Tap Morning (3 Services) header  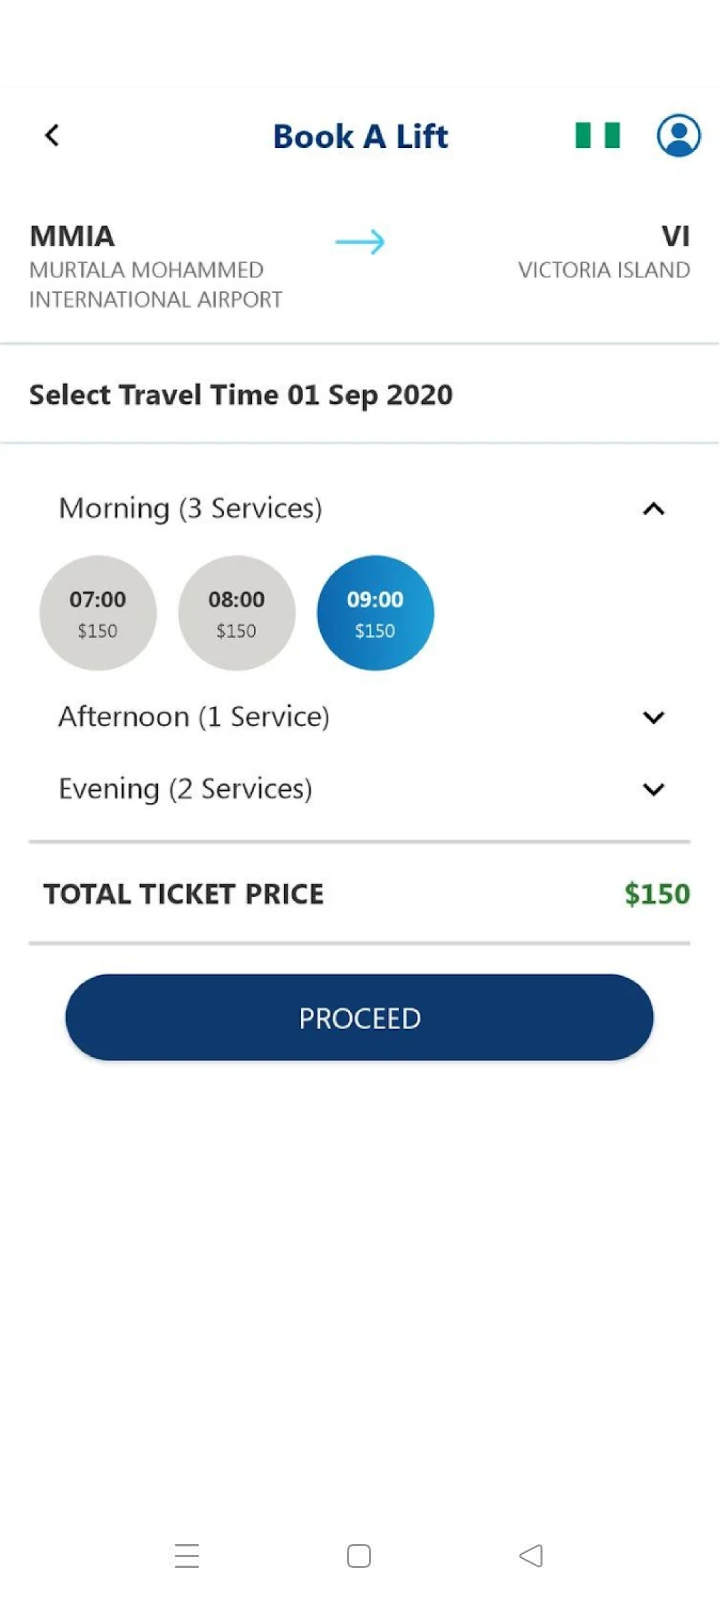(x=191, y=508)
